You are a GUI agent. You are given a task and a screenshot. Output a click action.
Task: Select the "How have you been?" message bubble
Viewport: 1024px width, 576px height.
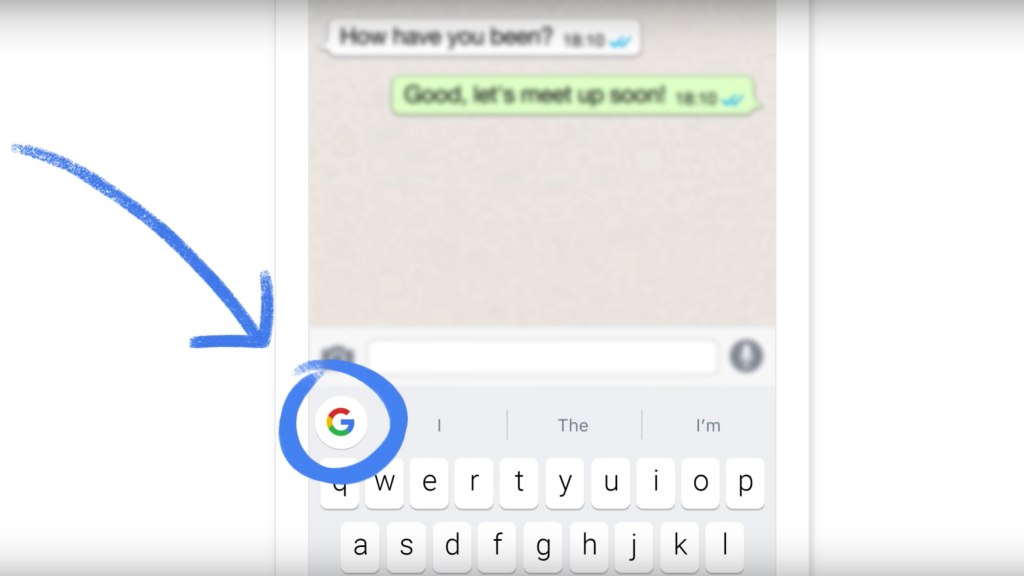tap(481, 38)
